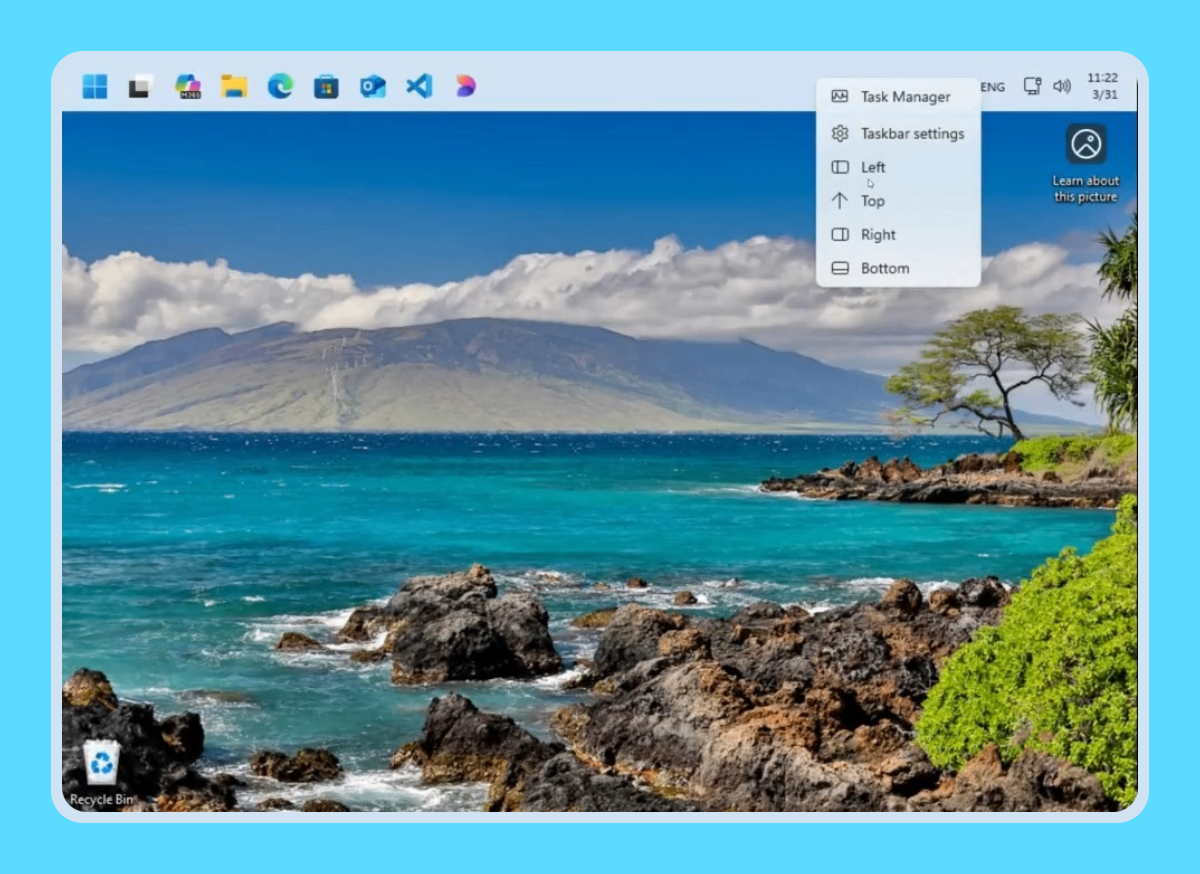Open the colorful Copilot icon on the taskbar
The height and width of the screenshot is (874, 1200).
pyautogui.click(x=466, y=86)
